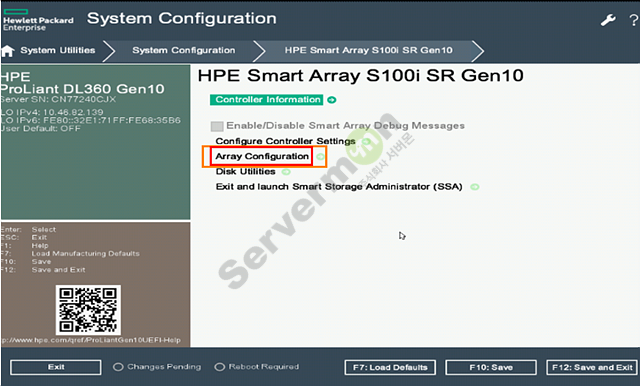Click the arrow icon after Exit and launch SSA

point(474,187)
